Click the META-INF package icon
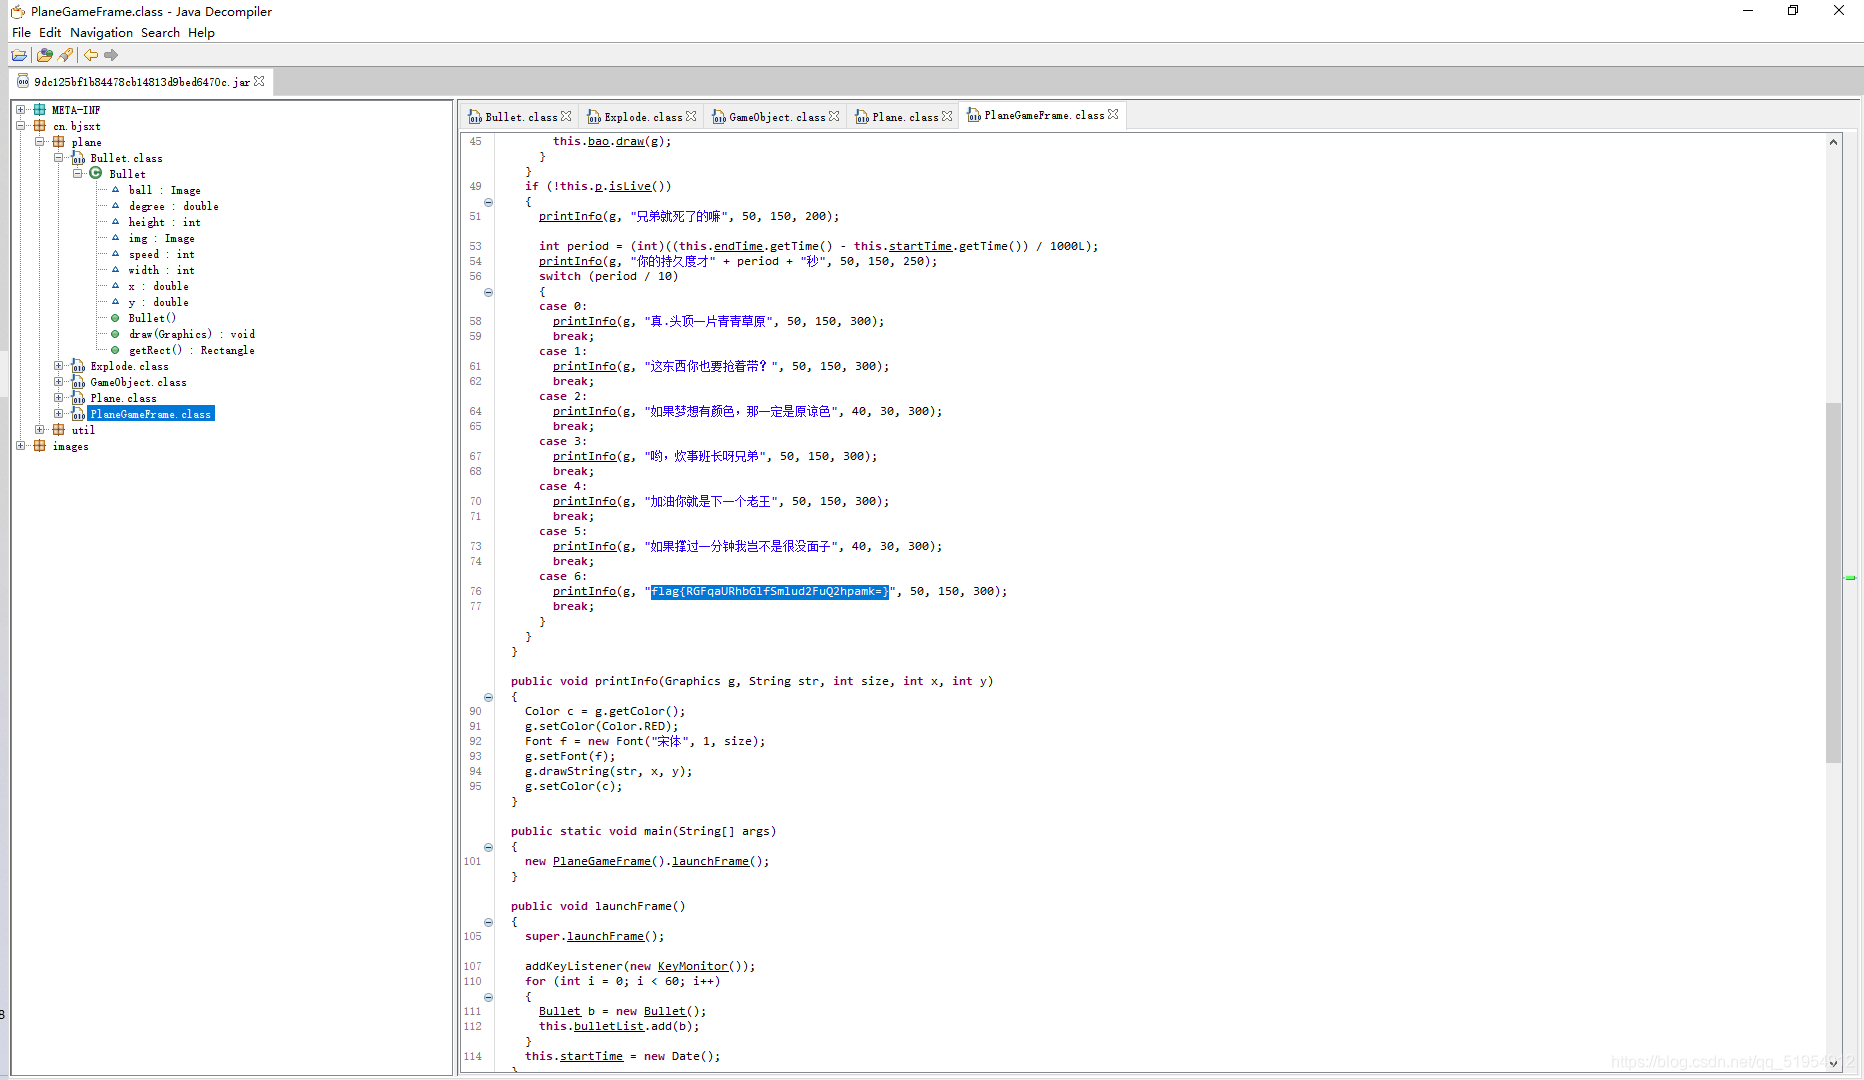The height and width of the screenshot is (1080, 1864). (x=39, y=110)
